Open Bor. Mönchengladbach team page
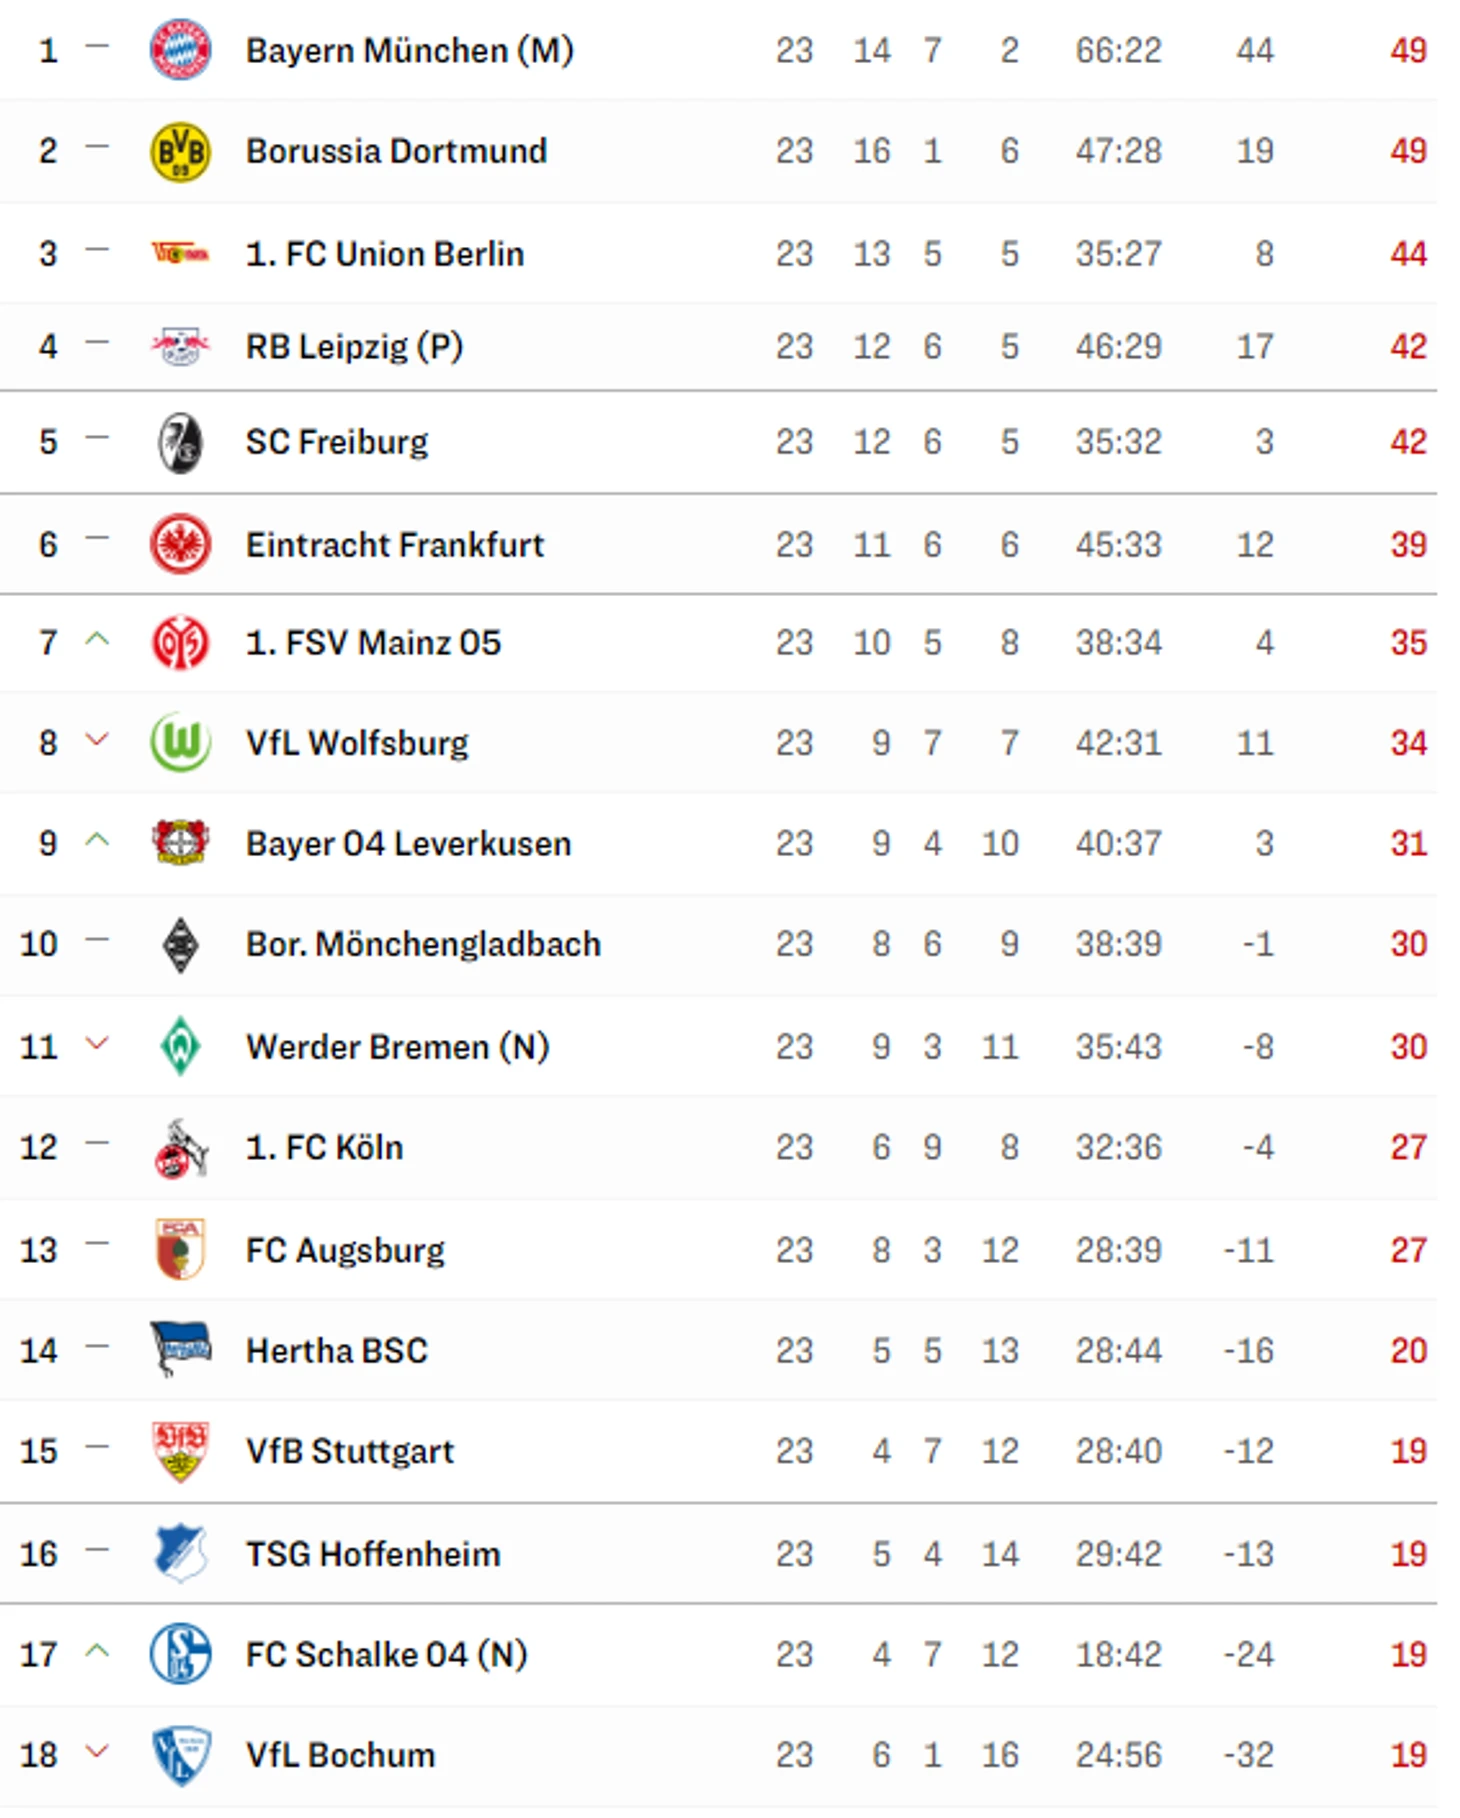The height and width of the screenshot is (1818, 1460). (423, 944)
